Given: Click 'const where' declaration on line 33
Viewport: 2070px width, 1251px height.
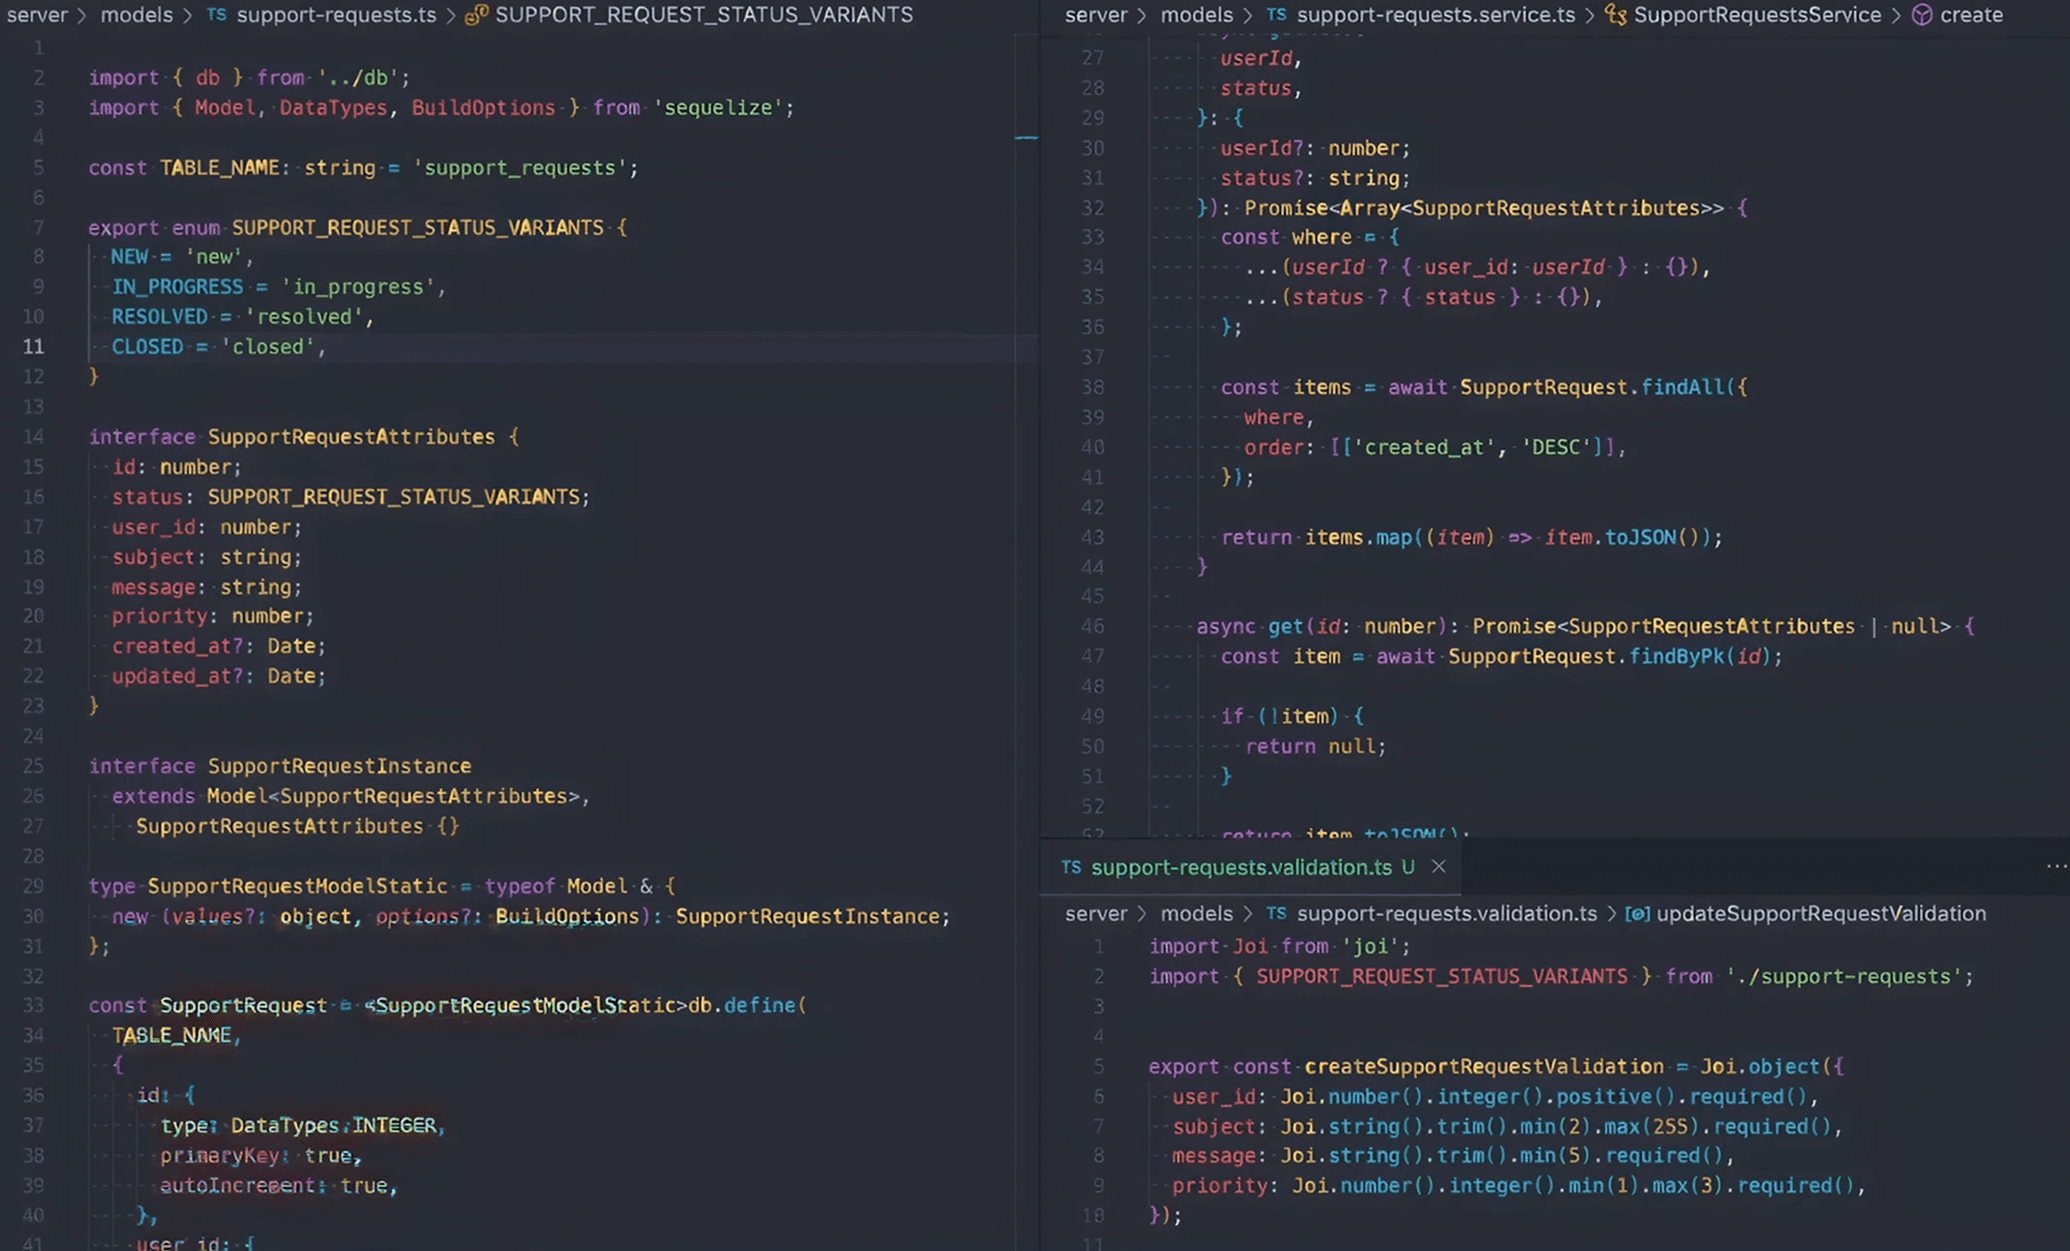Looking at the screenshot, I should coord(1286,238).
